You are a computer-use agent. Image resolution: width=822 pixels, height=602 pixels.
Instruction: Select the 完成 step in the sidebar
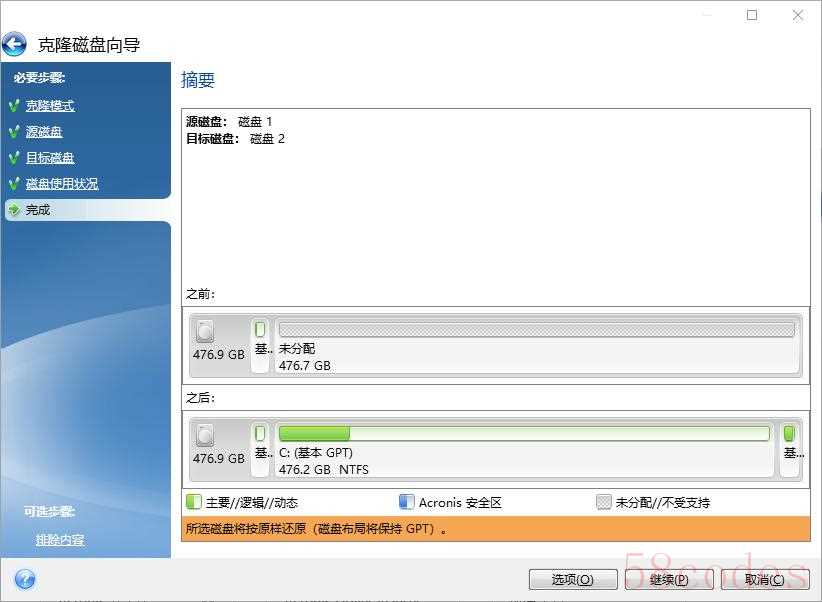(x=38, y=210)
